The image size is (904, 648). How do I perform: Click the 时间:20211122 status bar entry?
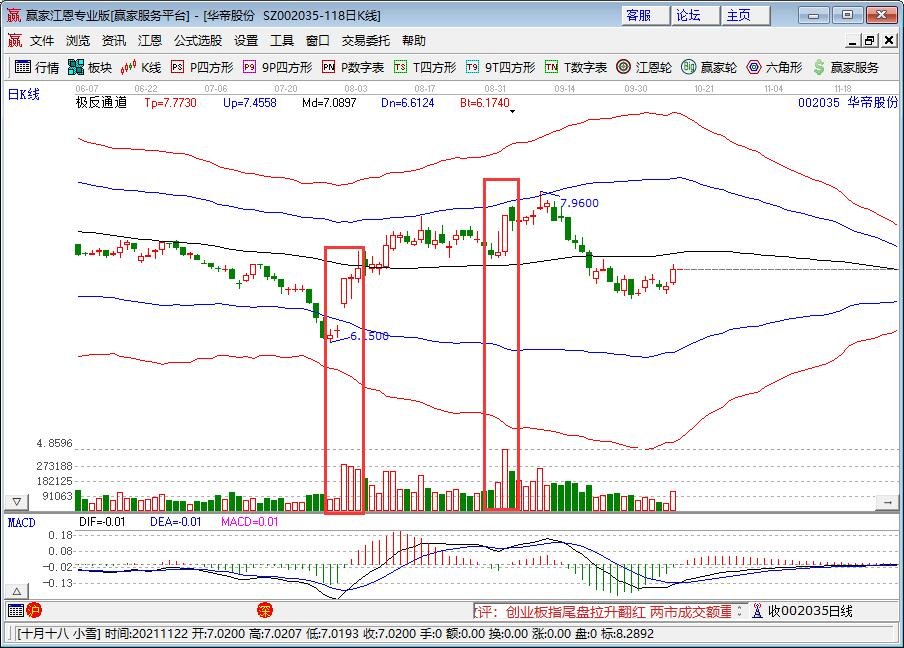(146, 634)
